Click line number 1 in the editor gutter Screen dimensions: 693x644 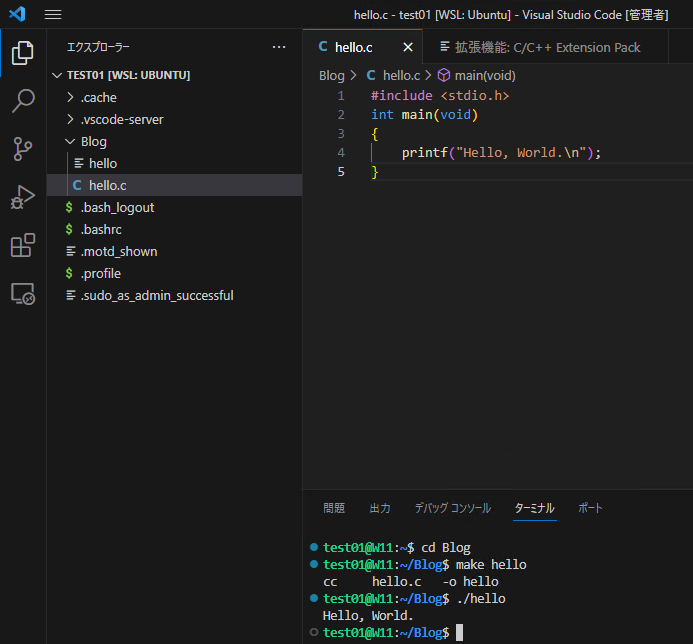pyautogui.click(x=341, y=95)
